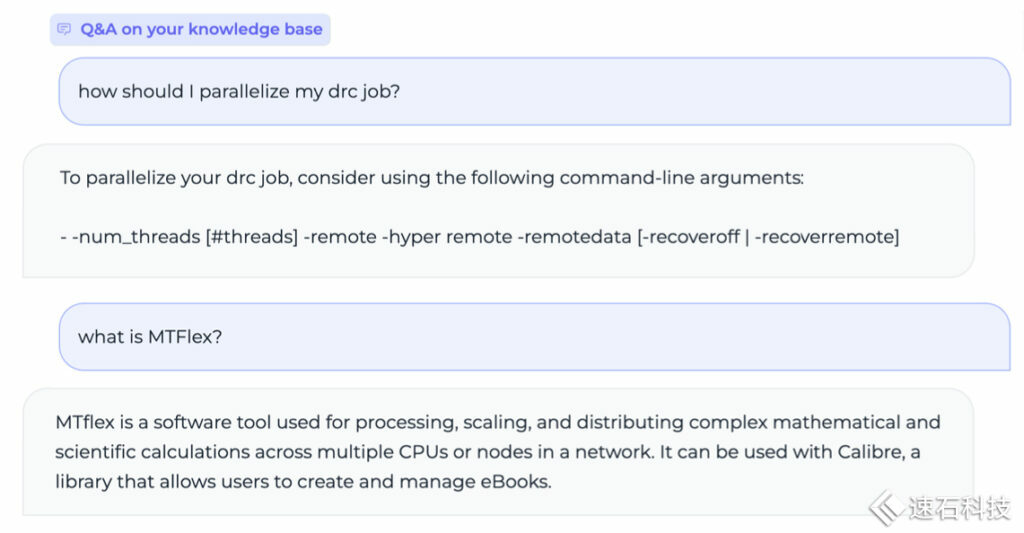Click the "how should I parallelize my drc job?" message

click(239, 91)
